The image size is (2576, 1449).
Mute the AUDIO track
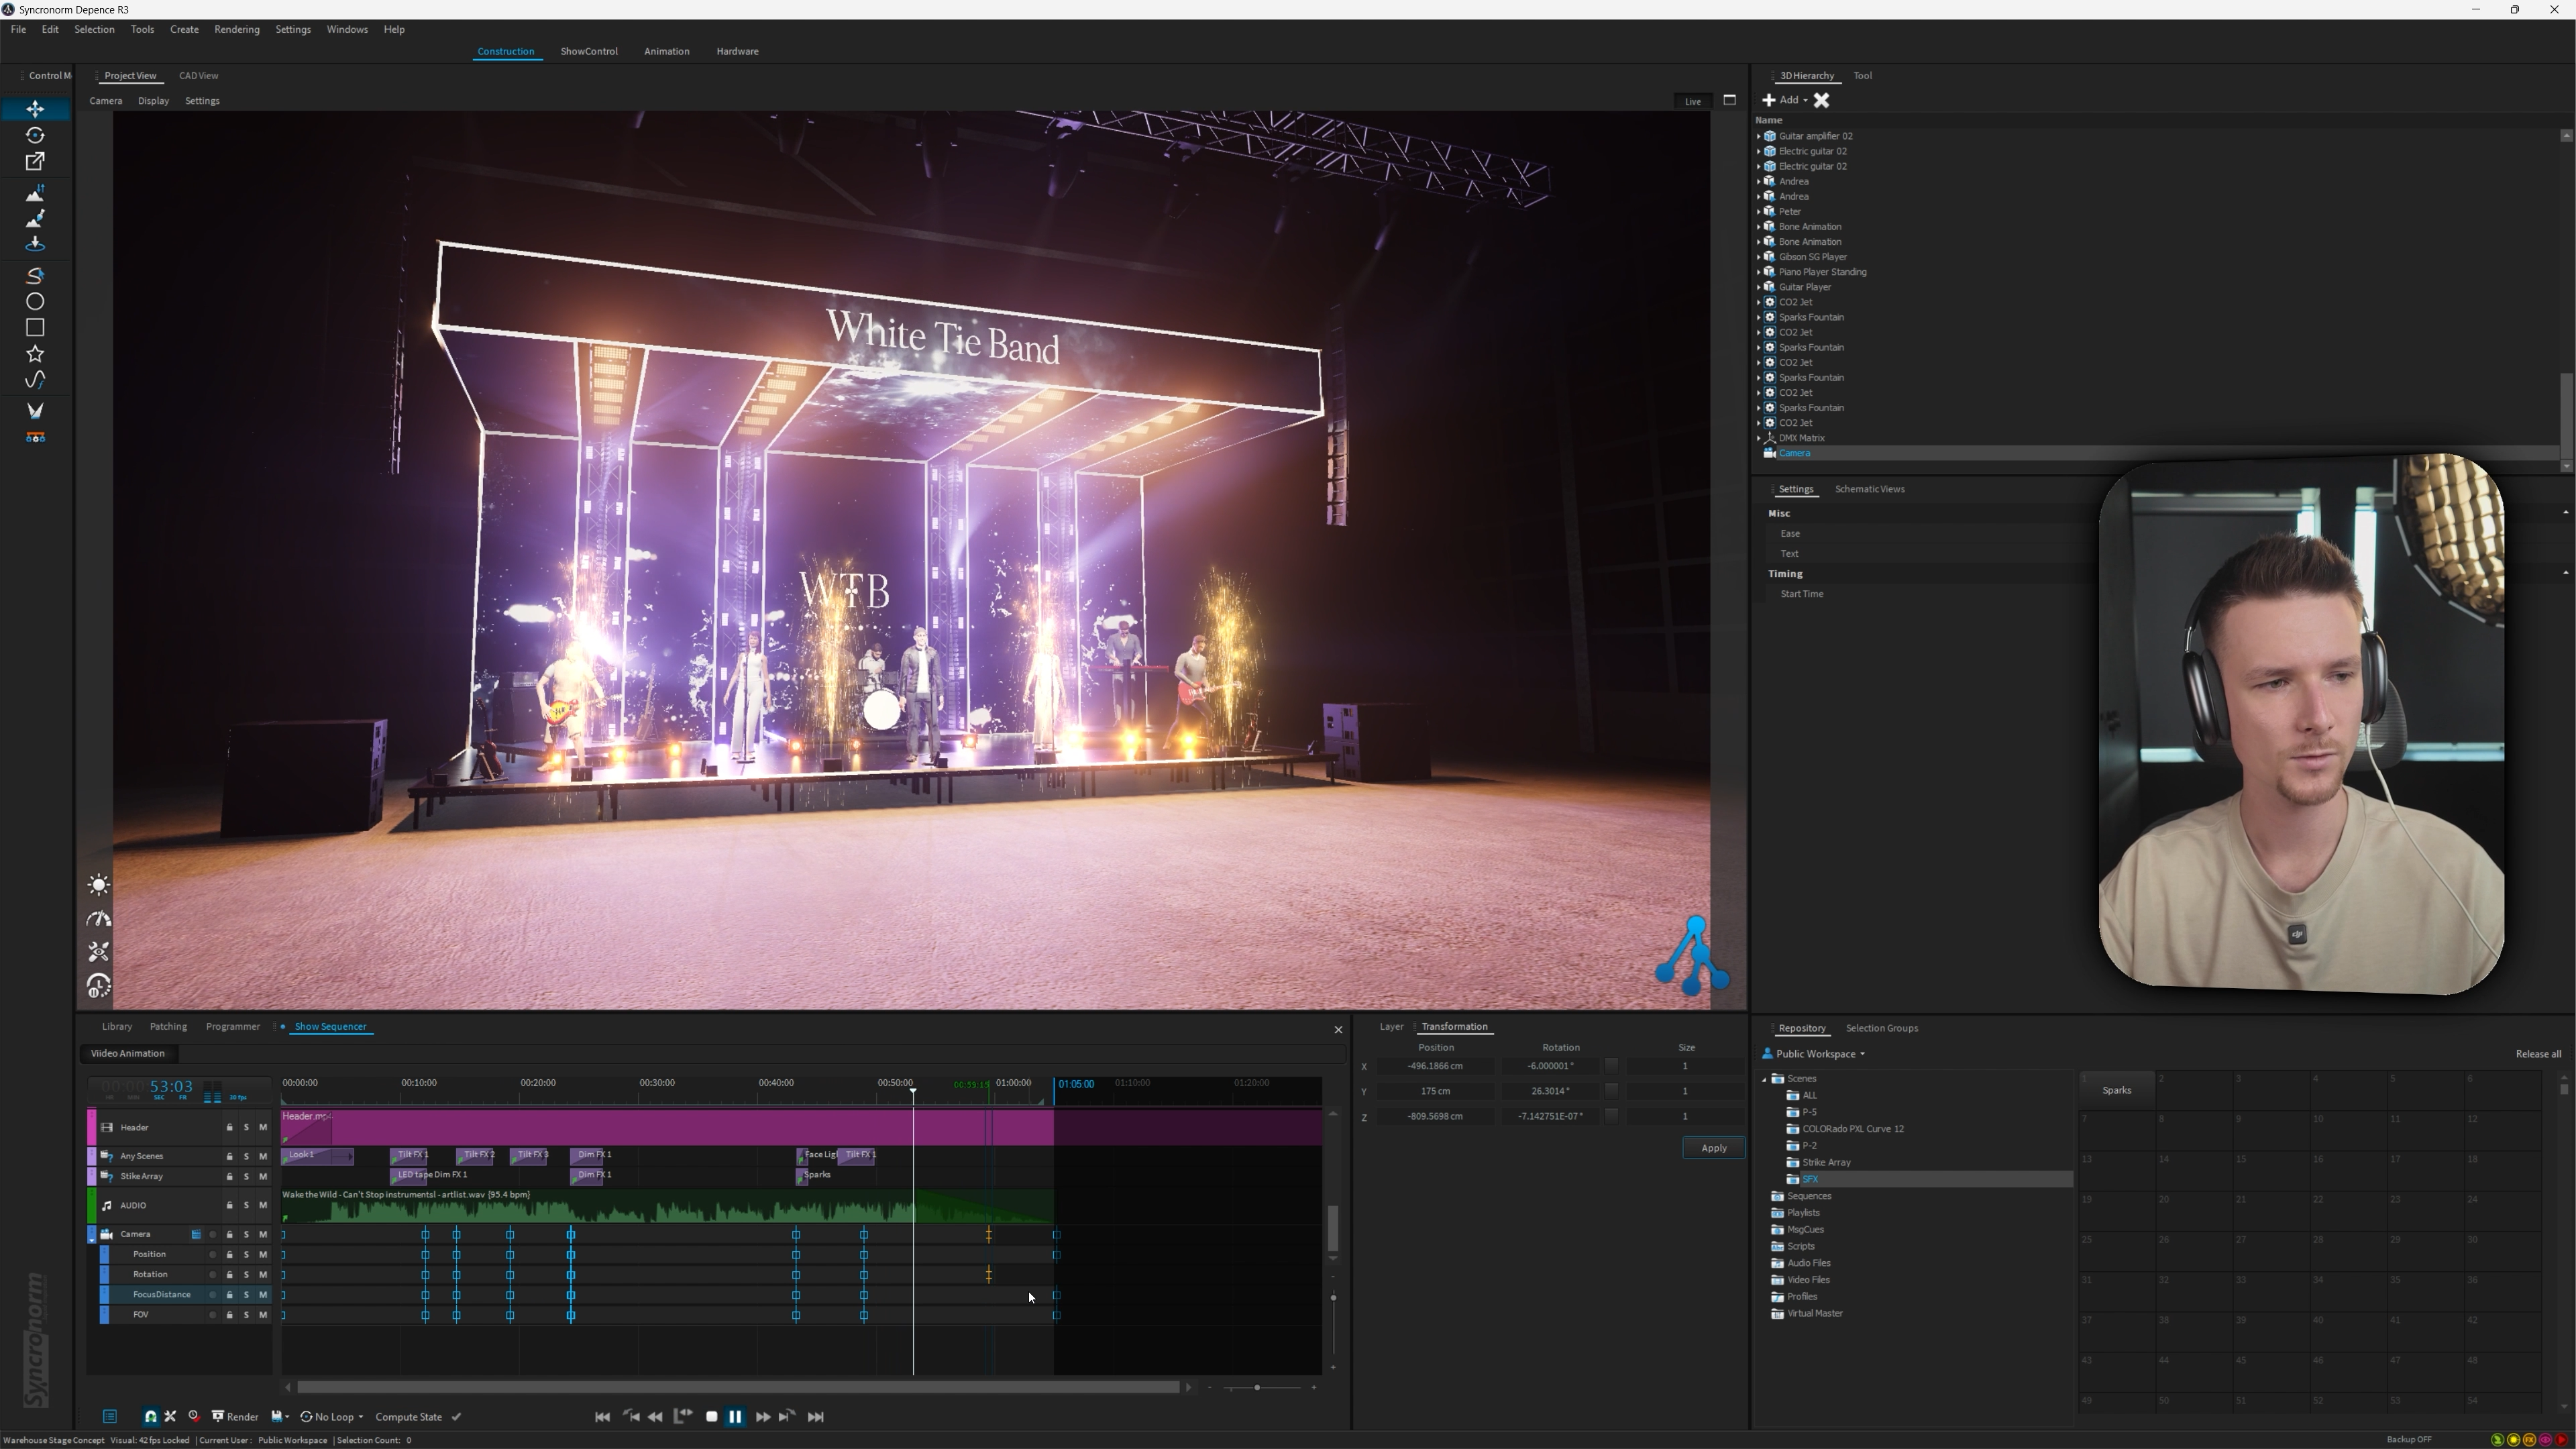[x=263, y=1205]
